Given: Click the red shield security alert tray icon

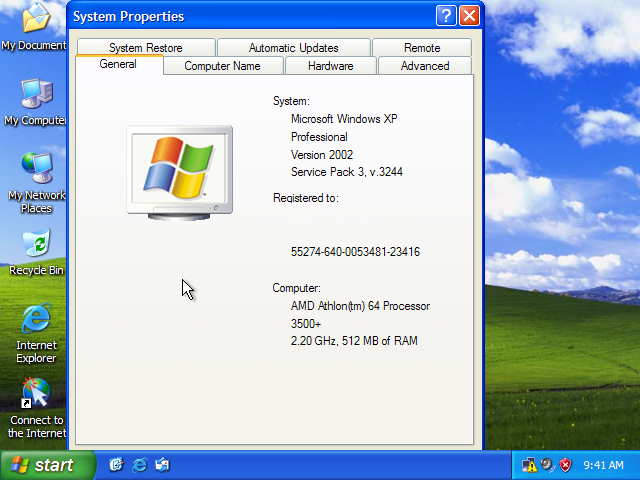Looking at the screenshot, I should pos(565,465).
